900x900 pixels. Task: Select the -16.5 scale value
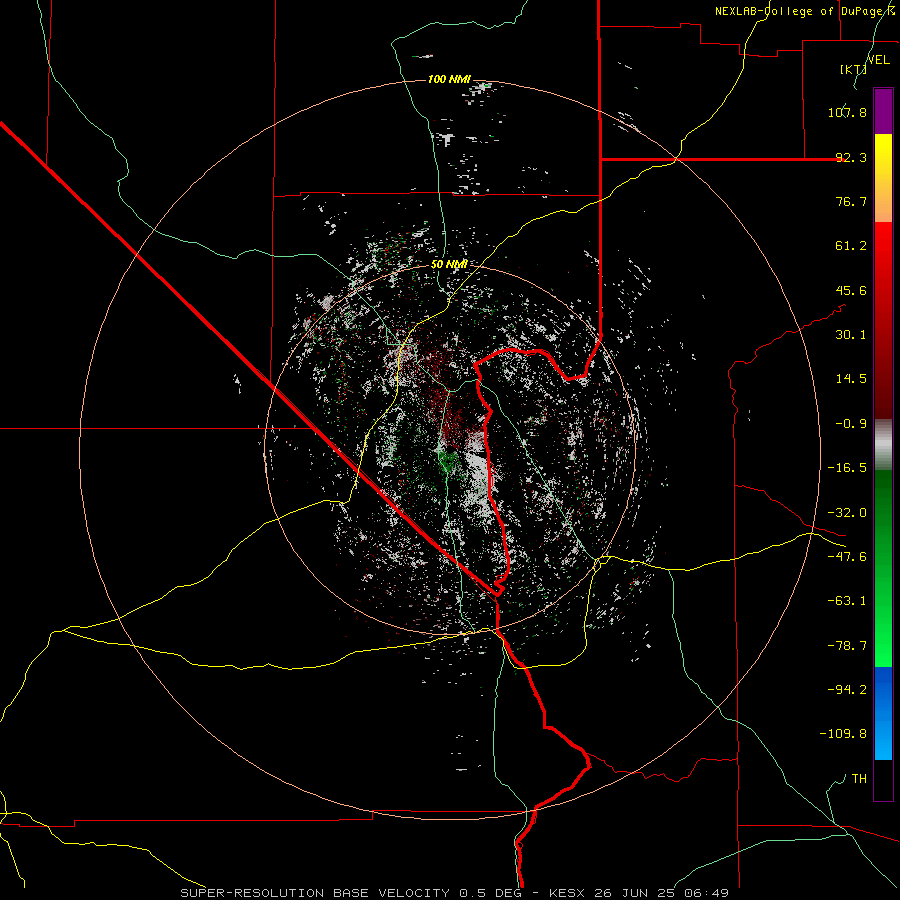tap(847, 468)
